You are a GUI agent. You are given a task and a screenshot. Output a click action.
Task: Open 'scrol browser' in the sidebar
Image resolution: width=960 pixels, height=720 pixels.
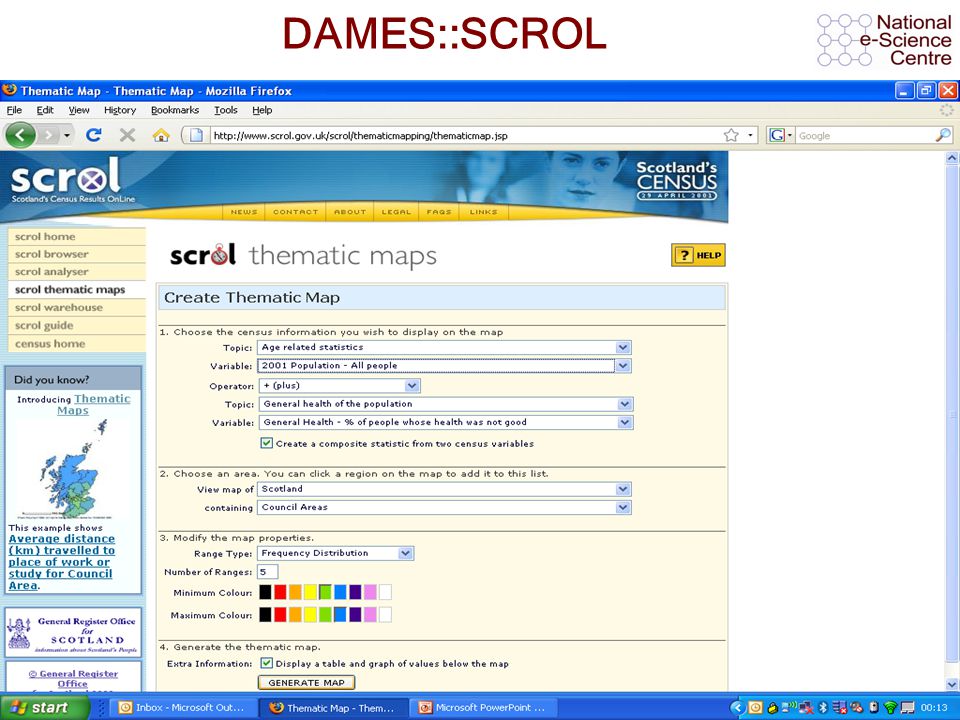pyautogui.click(x=77, y=254)
